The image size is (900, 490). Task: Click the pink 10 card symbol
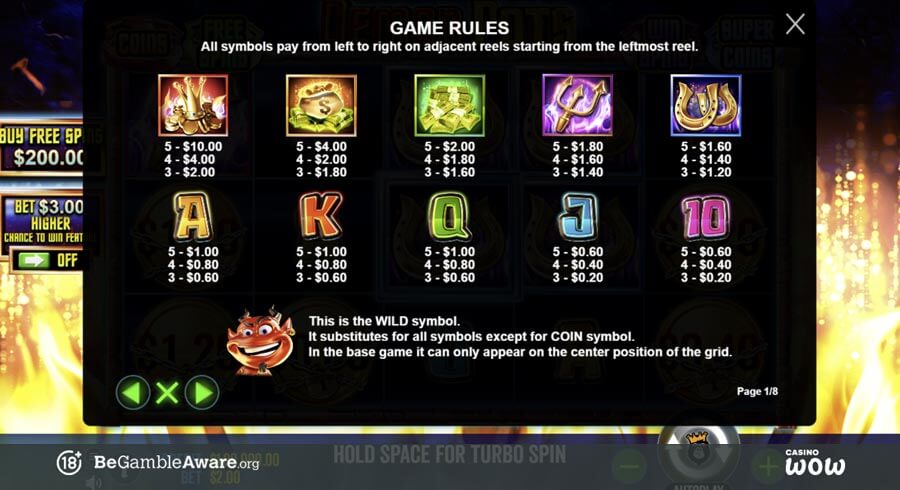[x=705, y=217]
